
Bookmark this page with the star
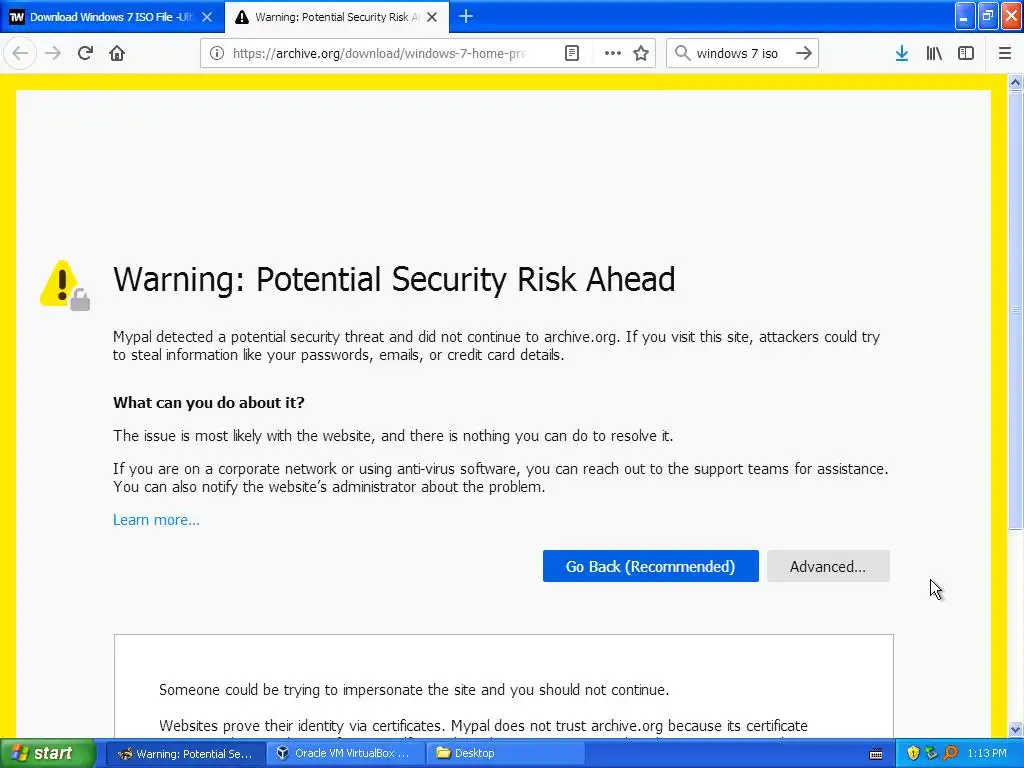641,53
